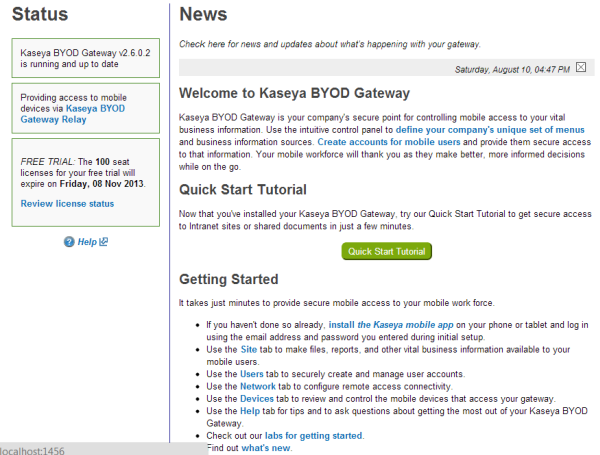Click the 'FREE TRIAL:' label
This screenshot has height=455, width=600.
pos(48,161)
